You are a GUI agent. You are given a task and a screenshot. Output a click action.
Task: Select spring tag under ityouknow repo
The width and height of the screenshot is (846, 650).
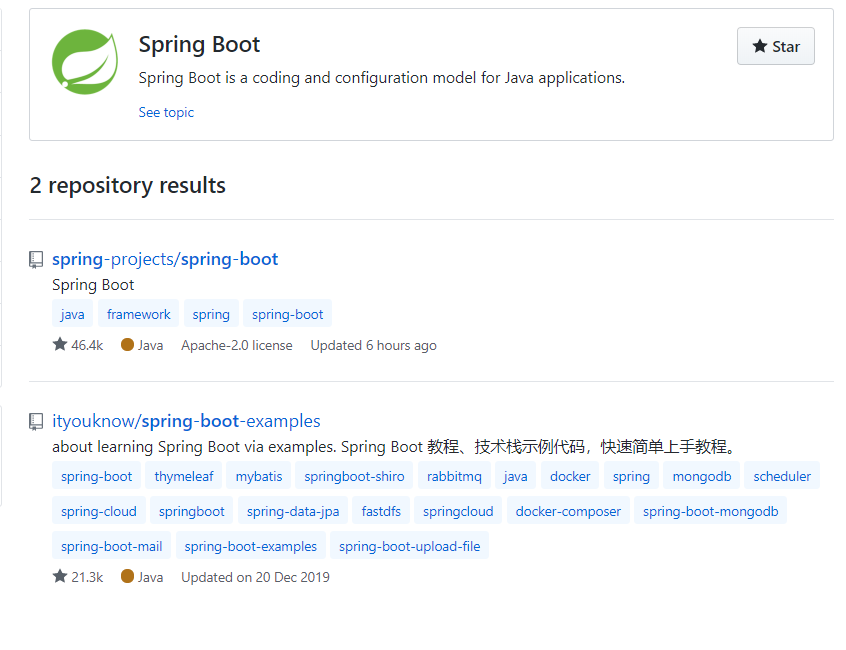pyautogui.click(x=631, y=476)
